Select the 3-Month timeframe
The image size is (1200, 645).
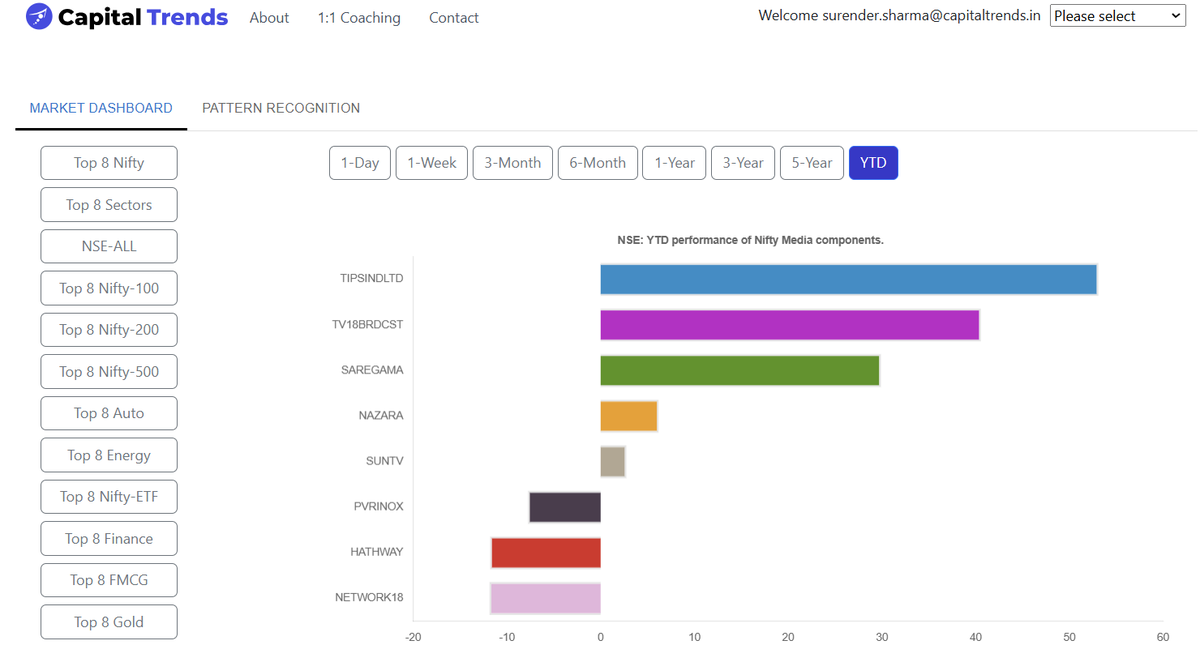click(513, 163)
